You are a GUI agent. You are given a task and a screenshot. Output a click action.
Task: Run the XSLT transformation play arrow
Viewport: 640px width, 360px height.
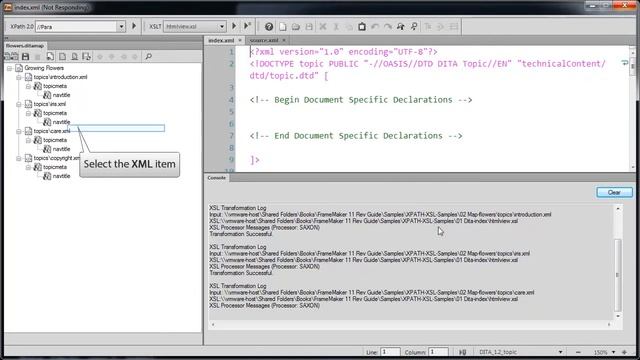click(234, 26)
